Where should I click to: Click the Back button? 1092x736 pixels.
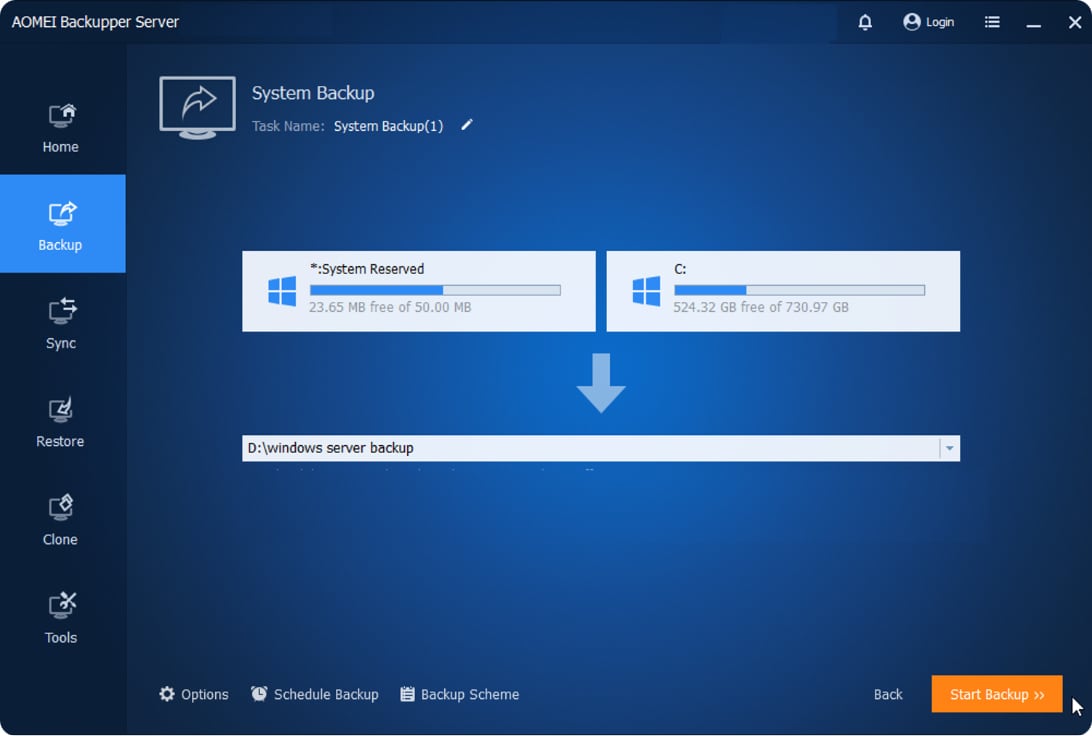[x=888, y=694]
